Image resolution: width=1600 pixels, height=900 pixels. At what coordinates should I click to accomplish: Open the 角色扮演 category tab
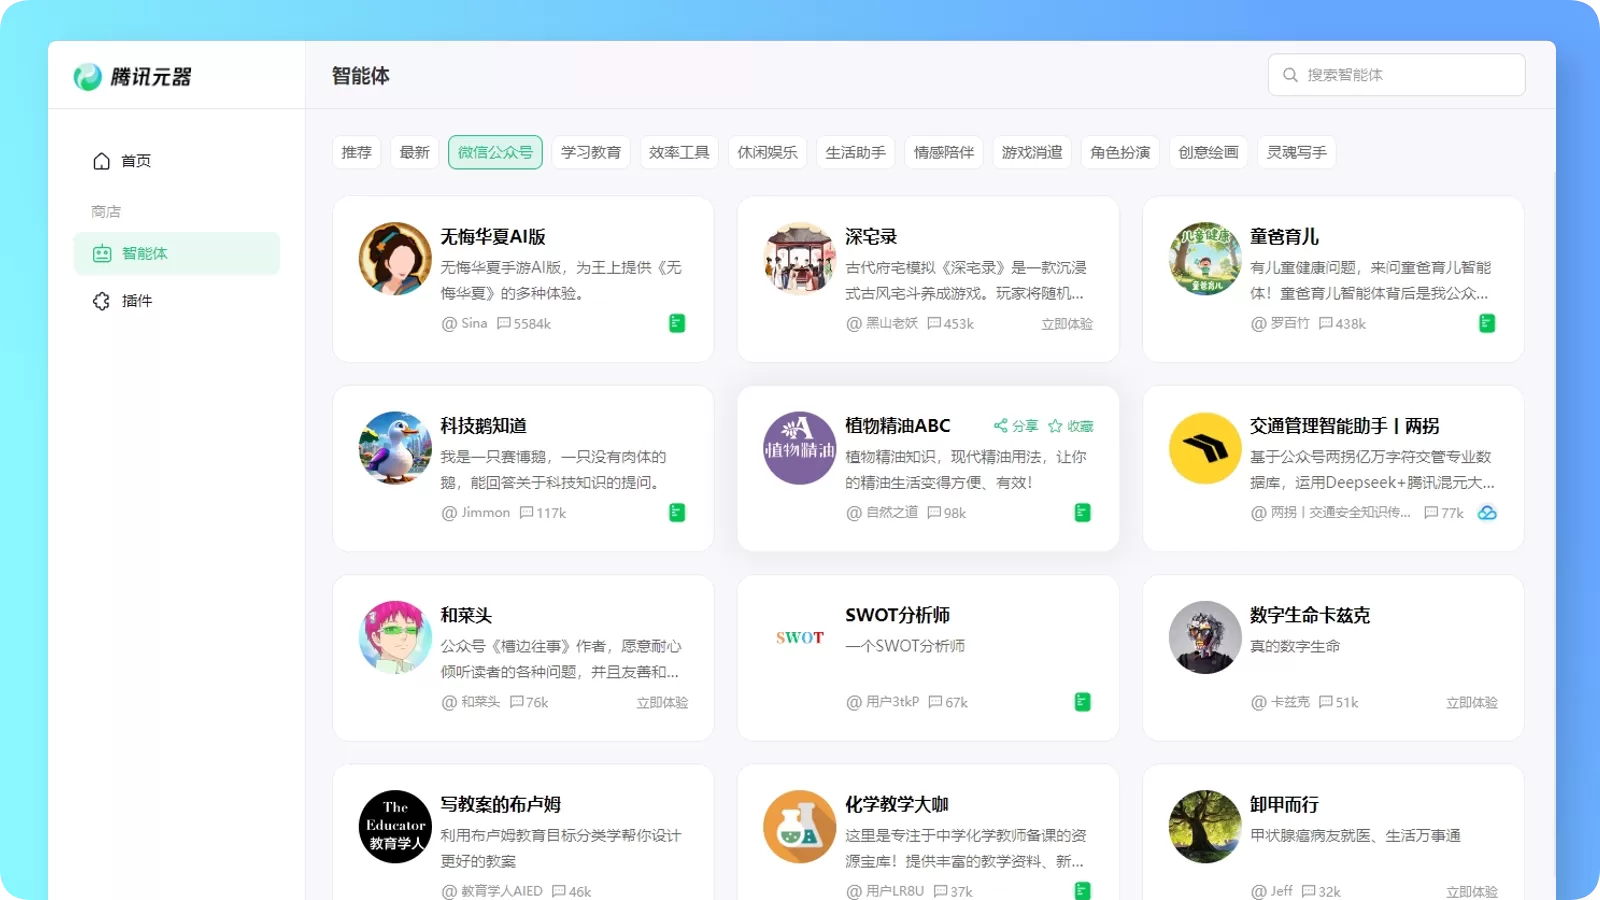1120,152
